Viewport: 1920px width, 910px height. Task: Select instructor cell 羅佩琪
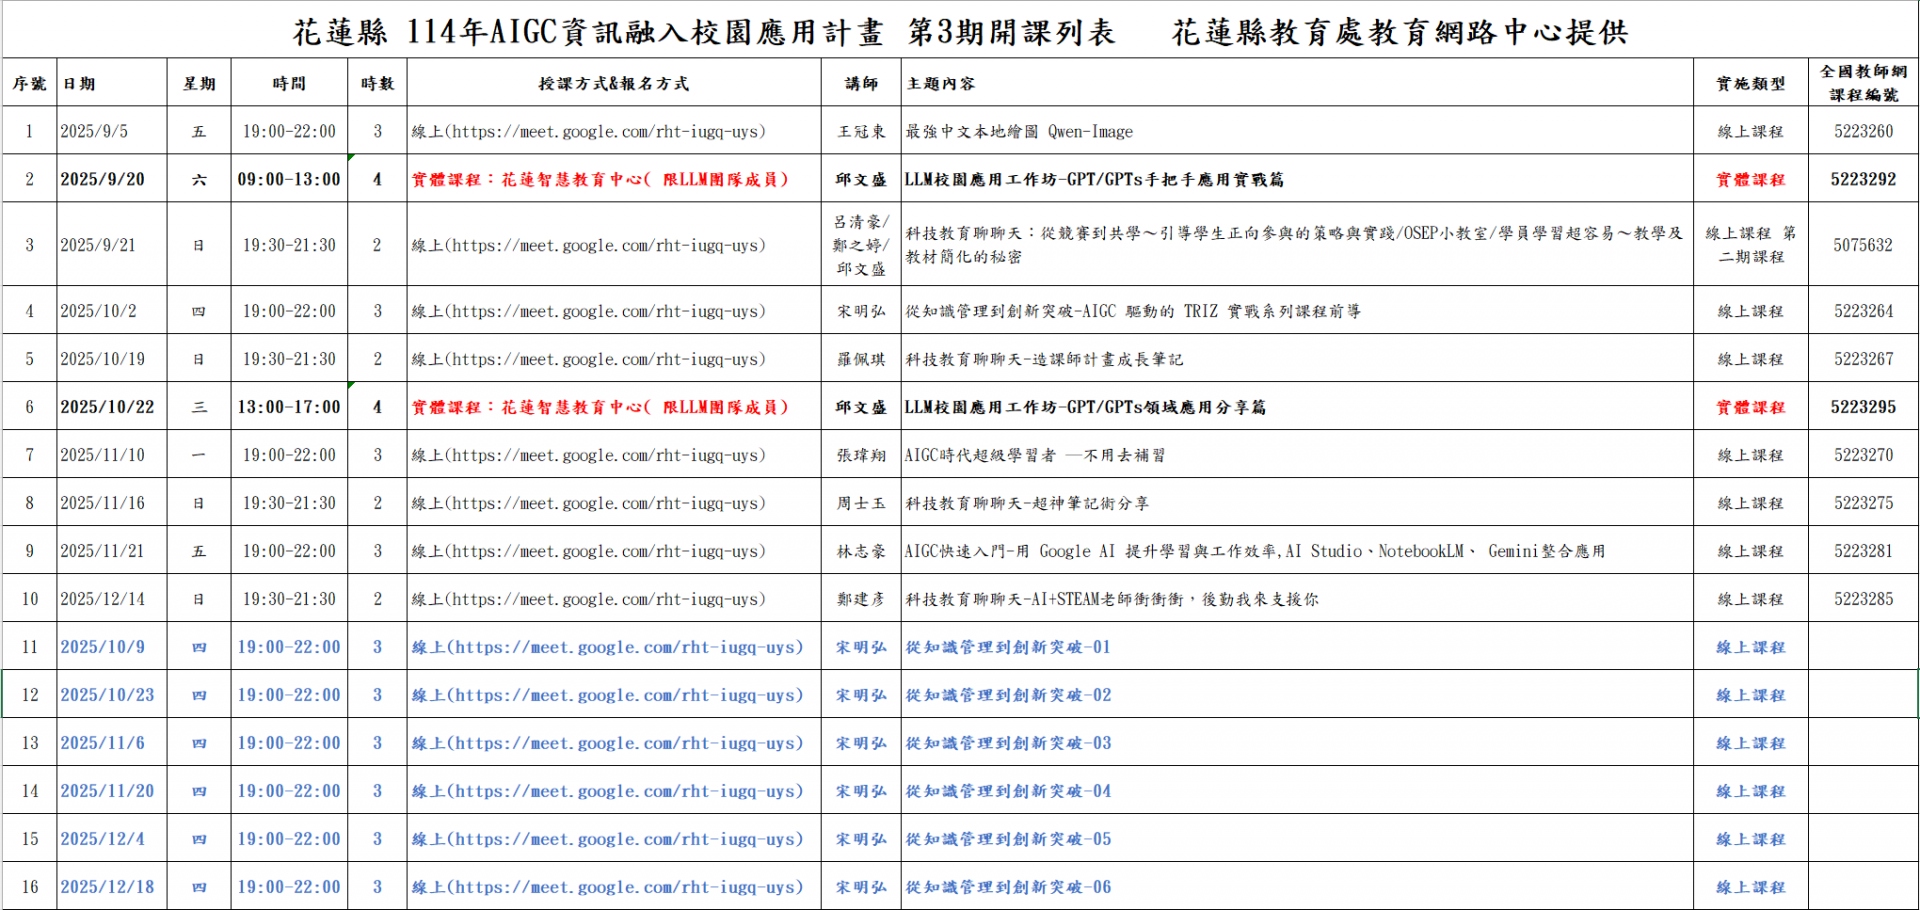(861, 360)
